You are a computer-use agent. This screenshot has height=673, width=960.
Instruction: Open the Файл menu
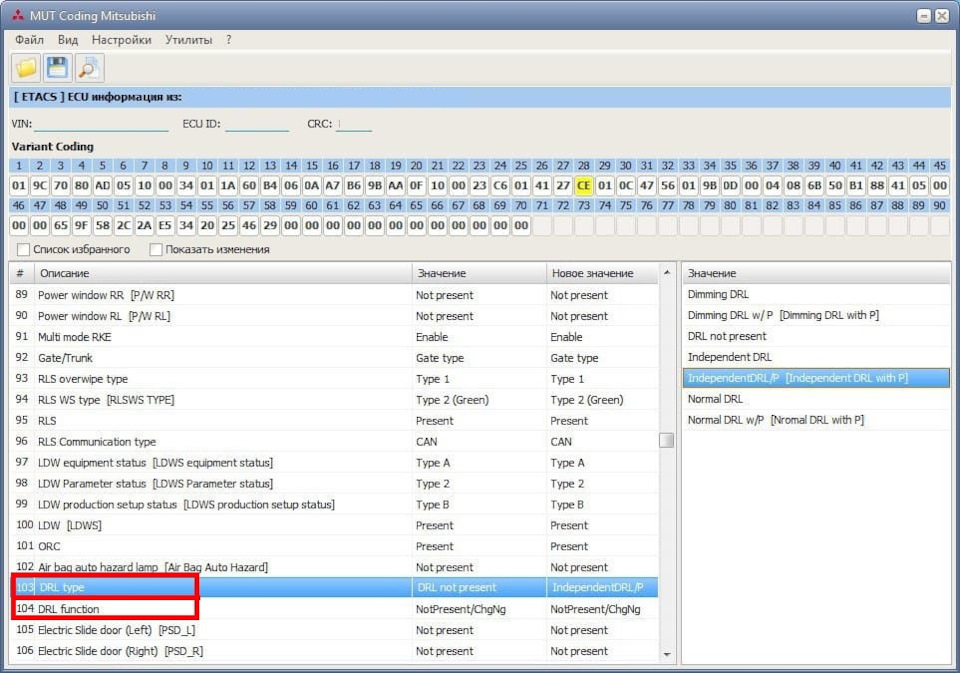(29, 40)
